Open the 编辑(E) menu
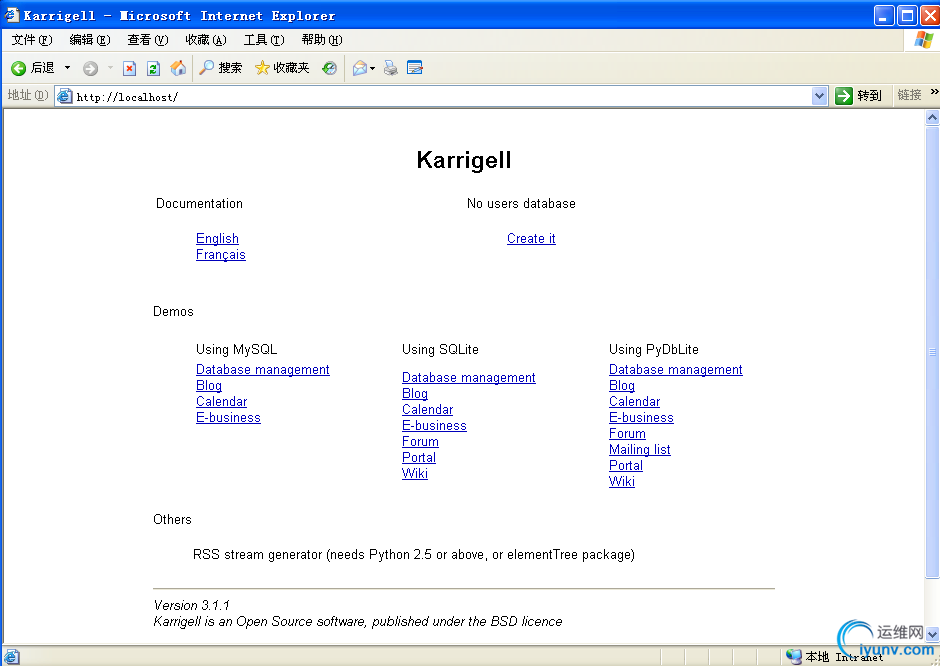 click(90, 40)
